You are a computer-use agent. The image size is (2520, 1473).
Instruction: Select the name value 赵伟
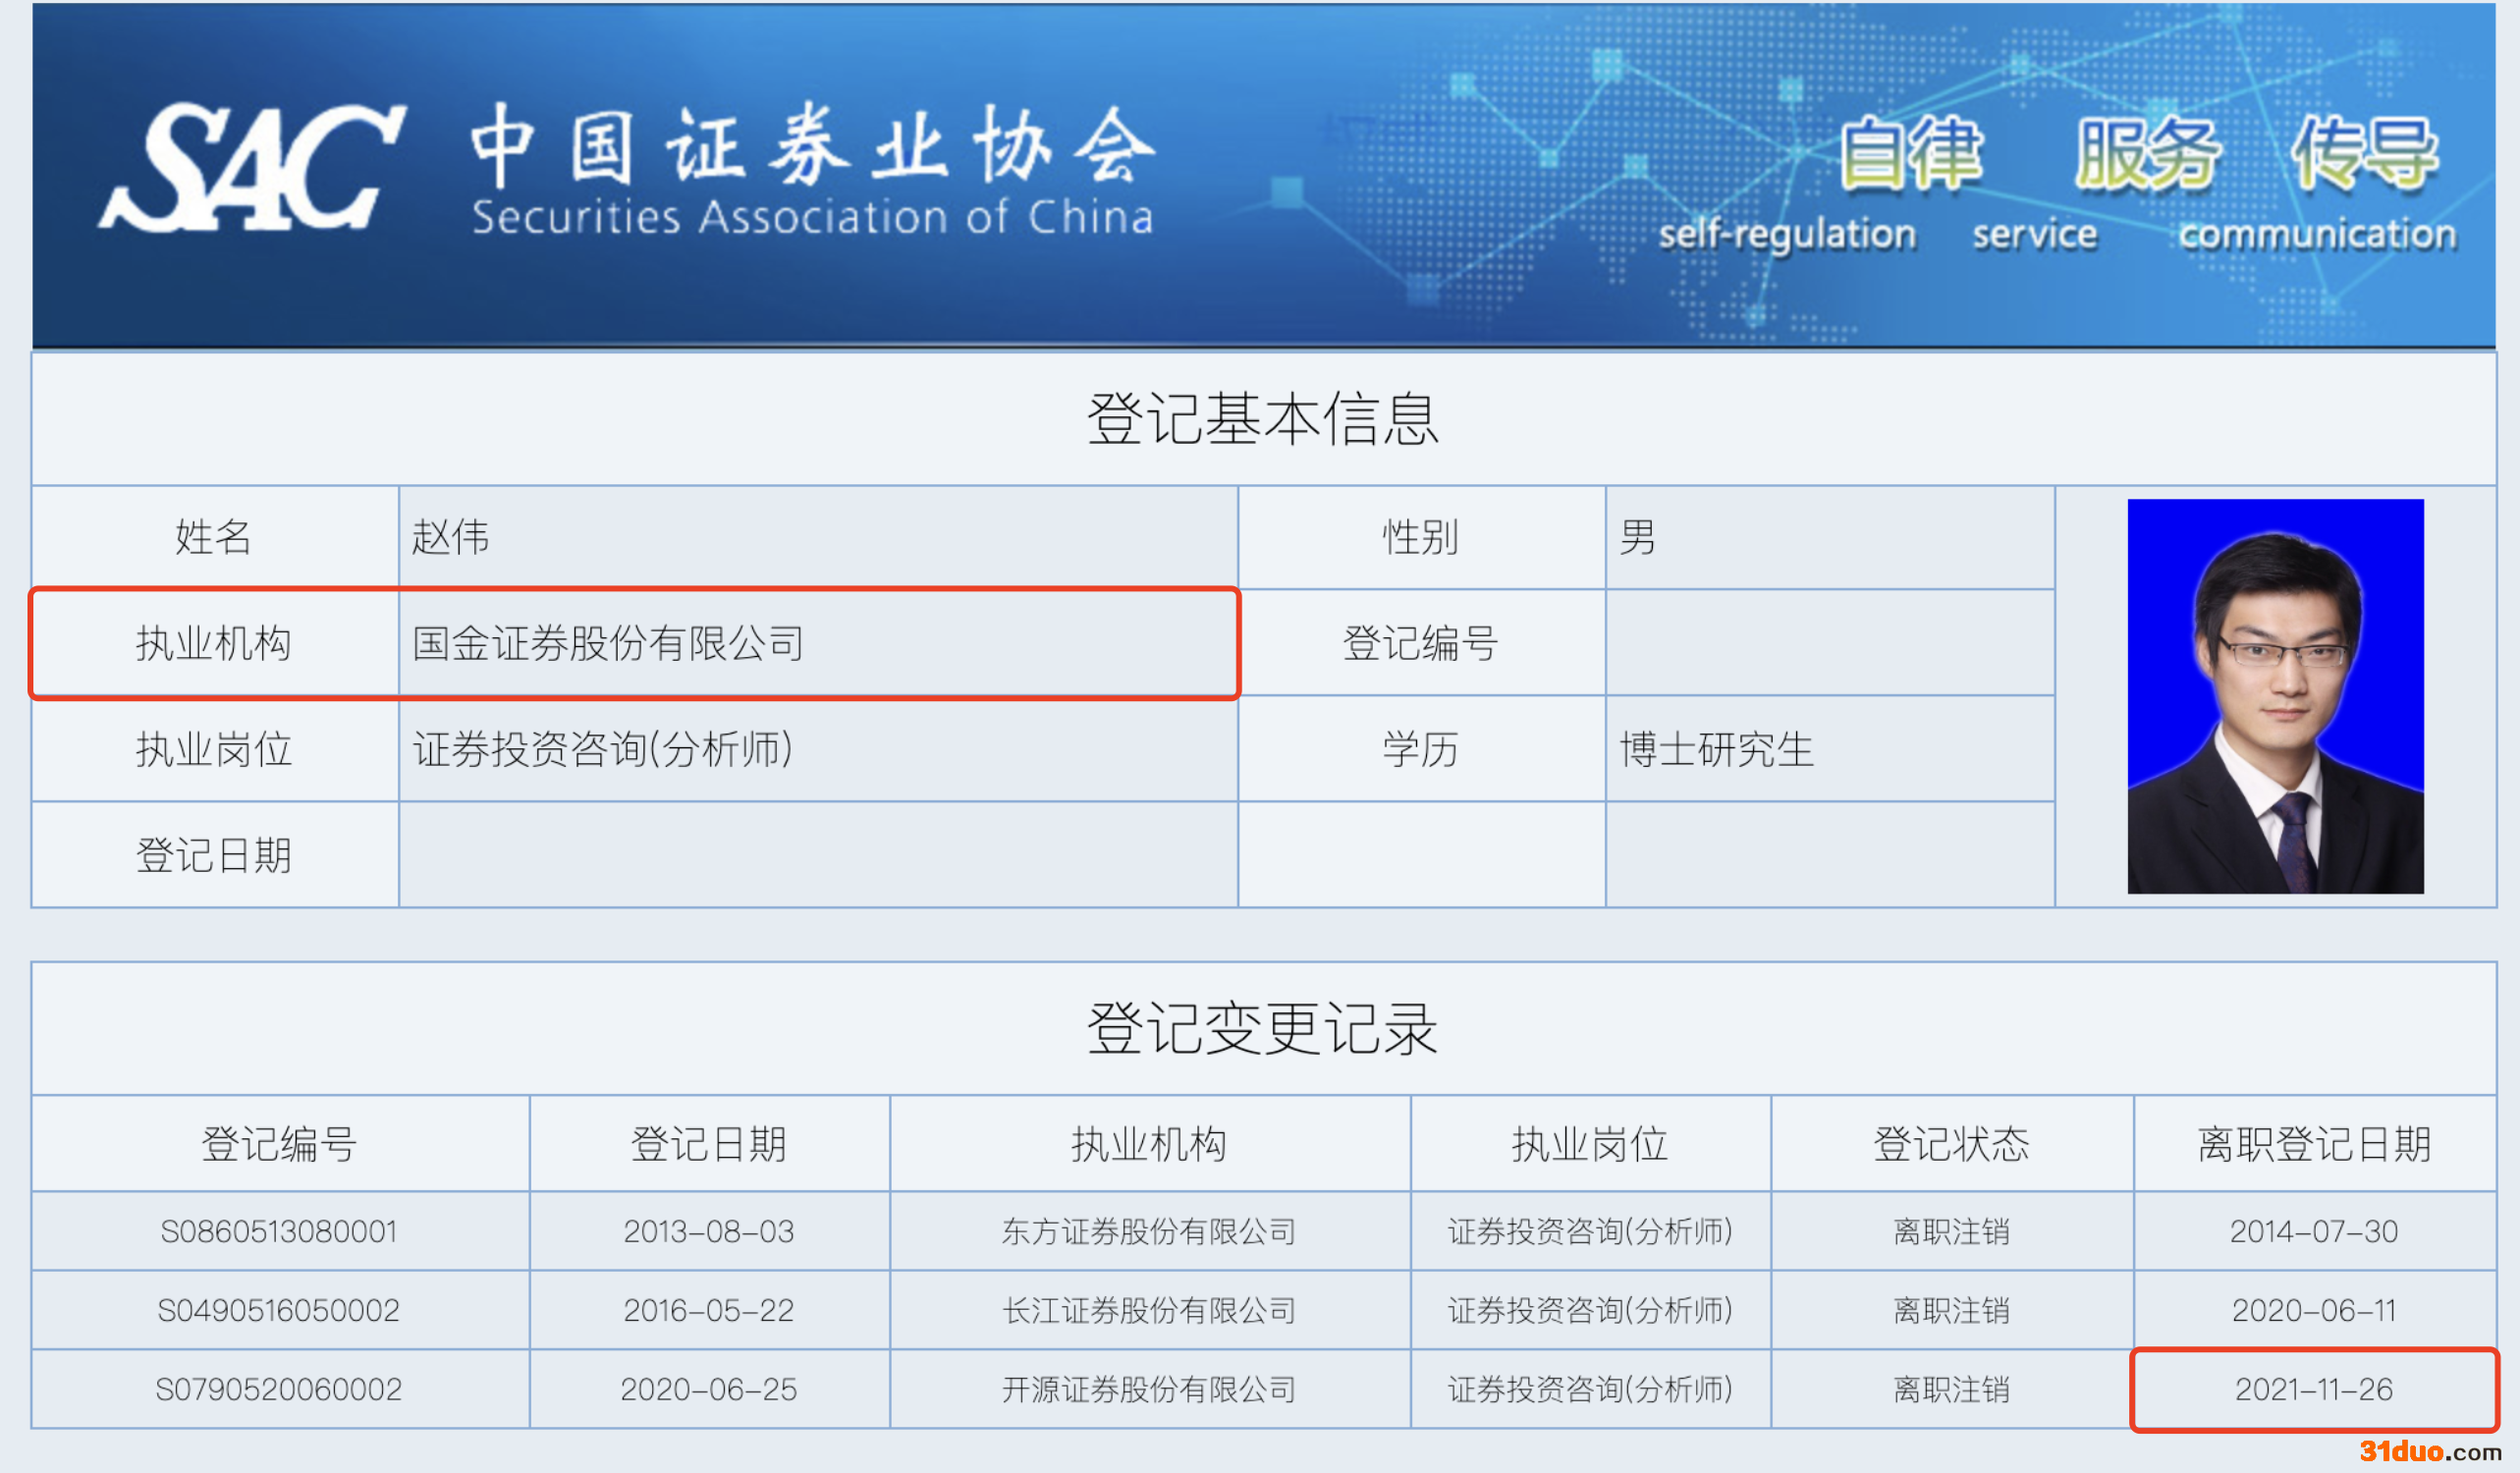pyautogui.click(x=451, y=537)
